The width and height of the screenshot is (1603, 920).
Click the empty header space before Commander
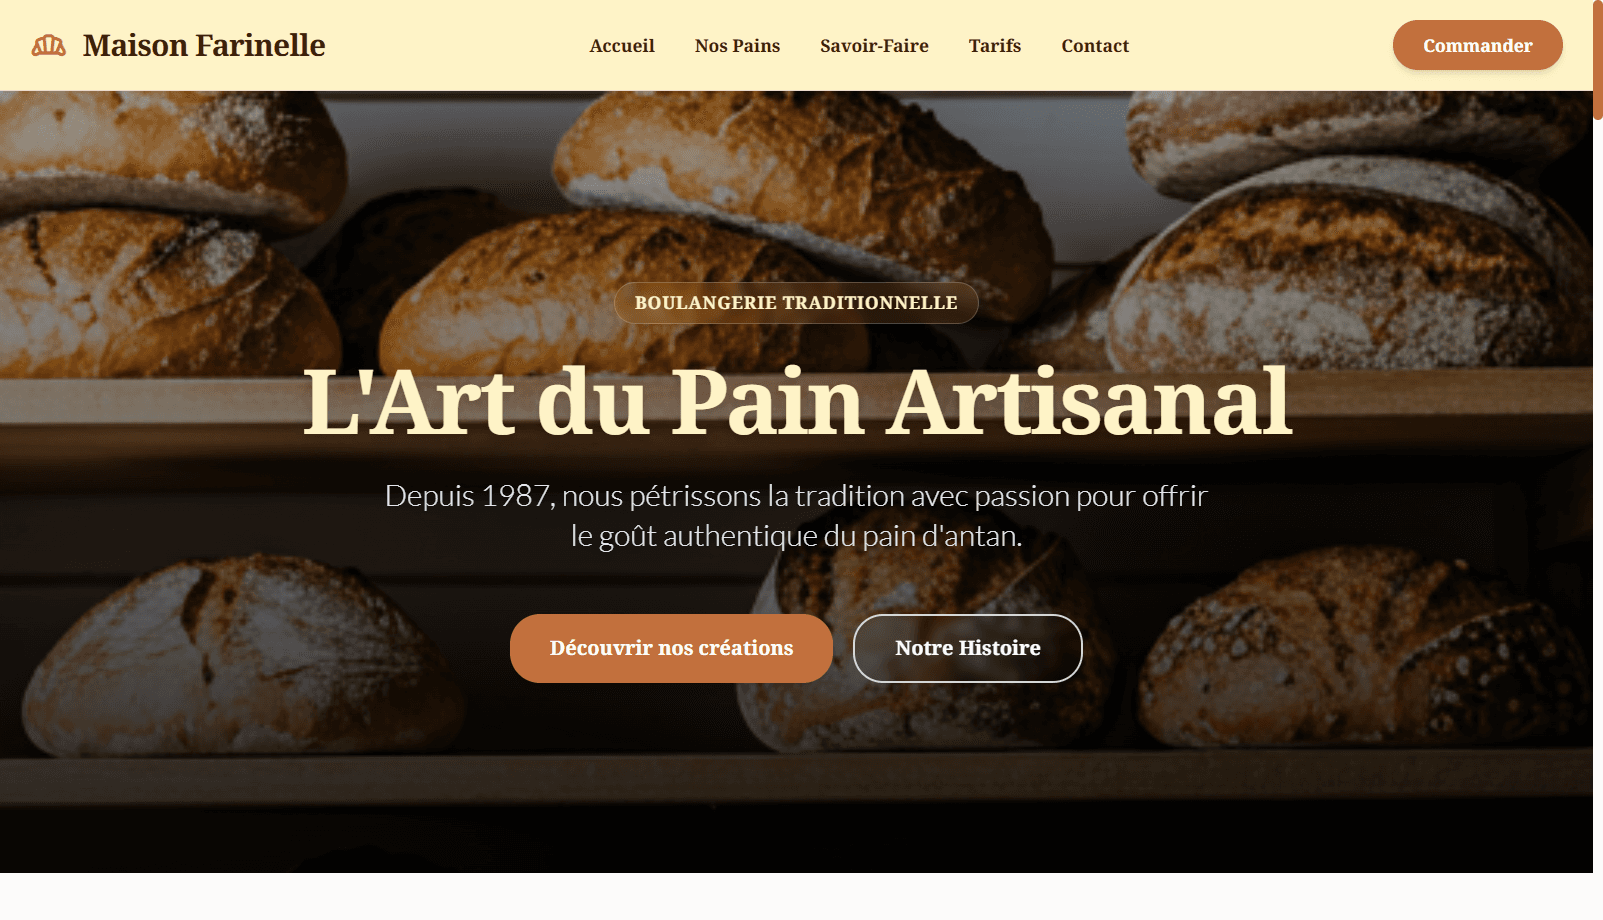point(1260,45)
